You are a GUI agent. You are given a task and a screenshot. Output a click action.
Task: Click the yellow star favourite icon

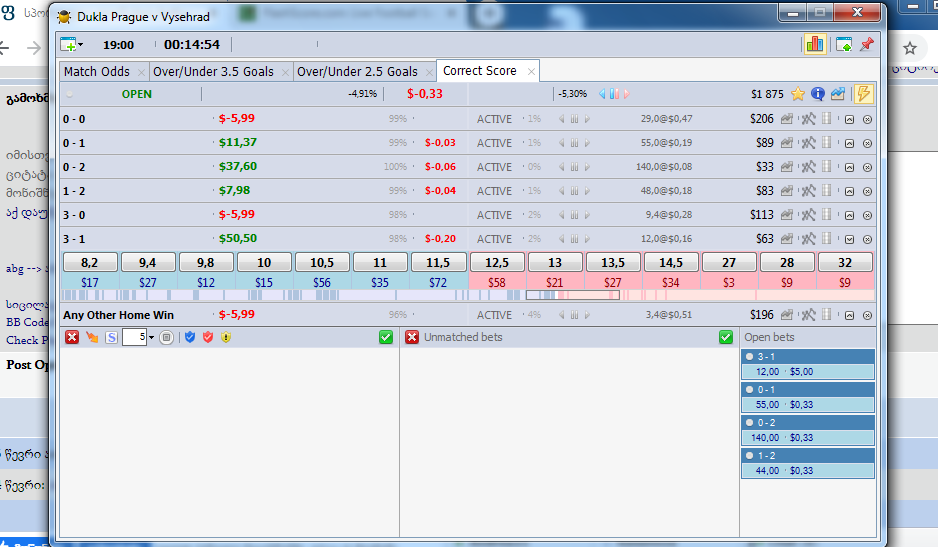[x=797, y=94]
